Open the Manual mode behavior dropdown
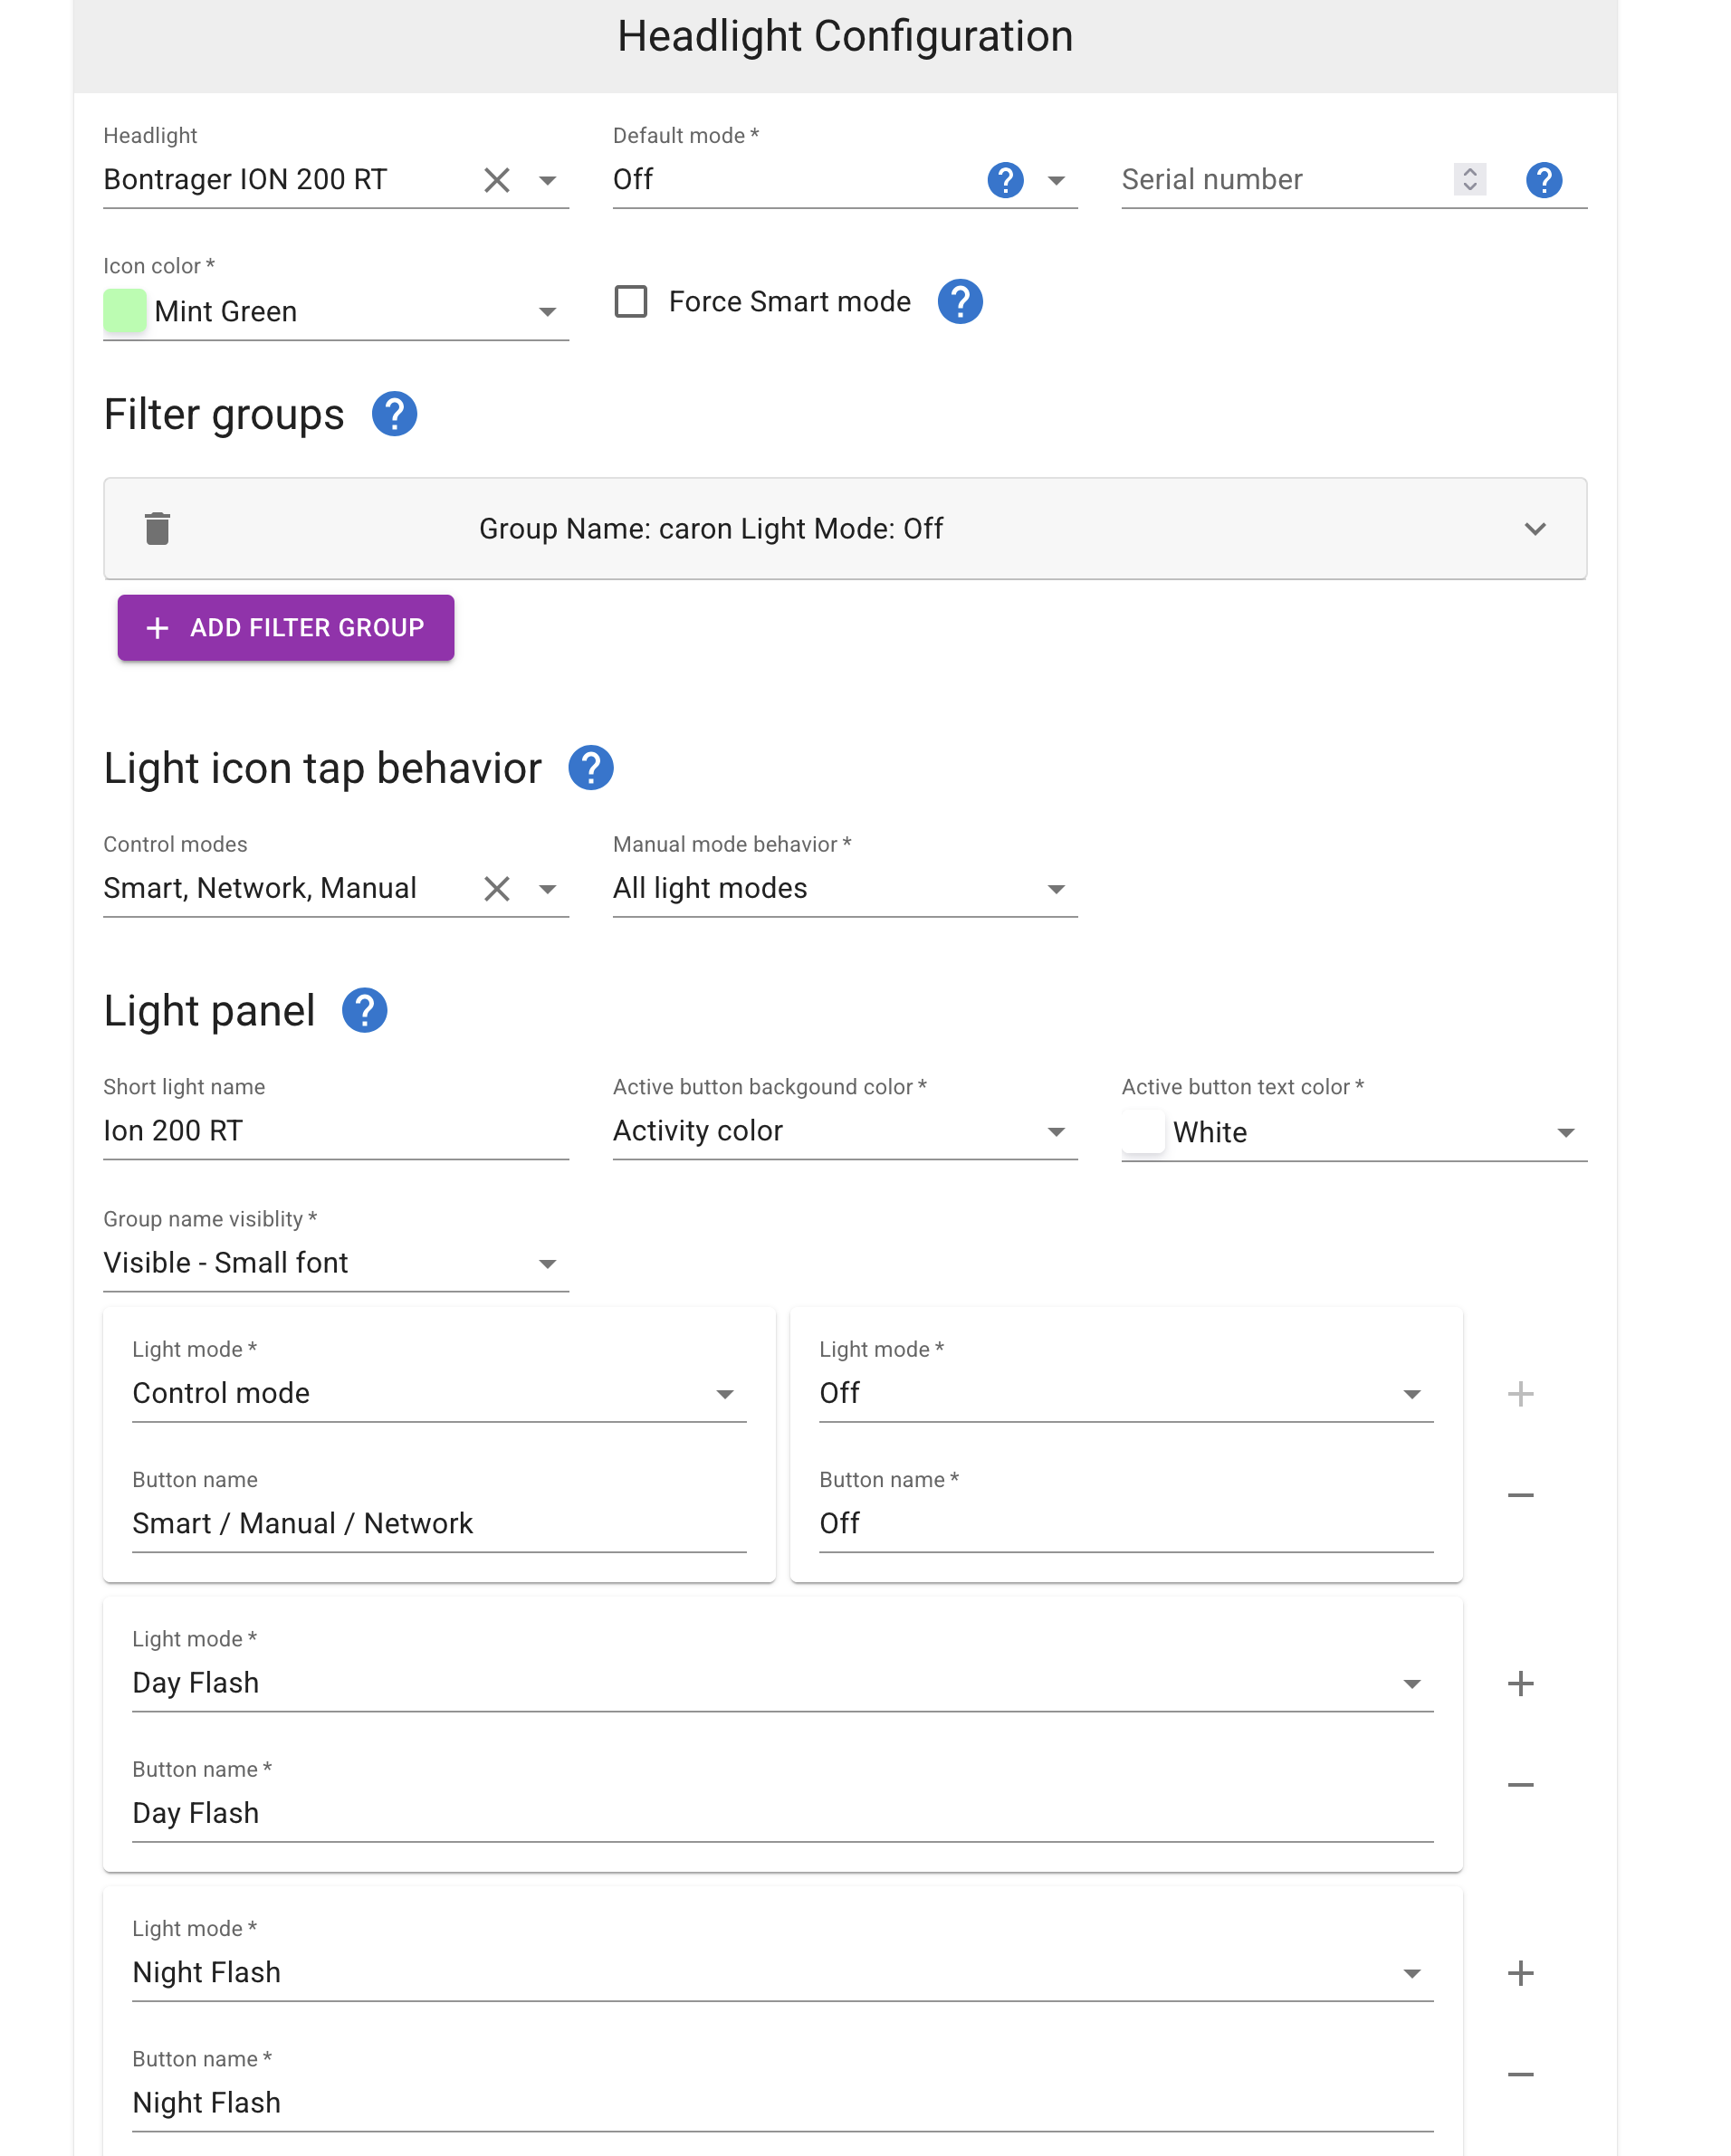This screenshot has width=1731, height=2156. [x=1055, y=888]
